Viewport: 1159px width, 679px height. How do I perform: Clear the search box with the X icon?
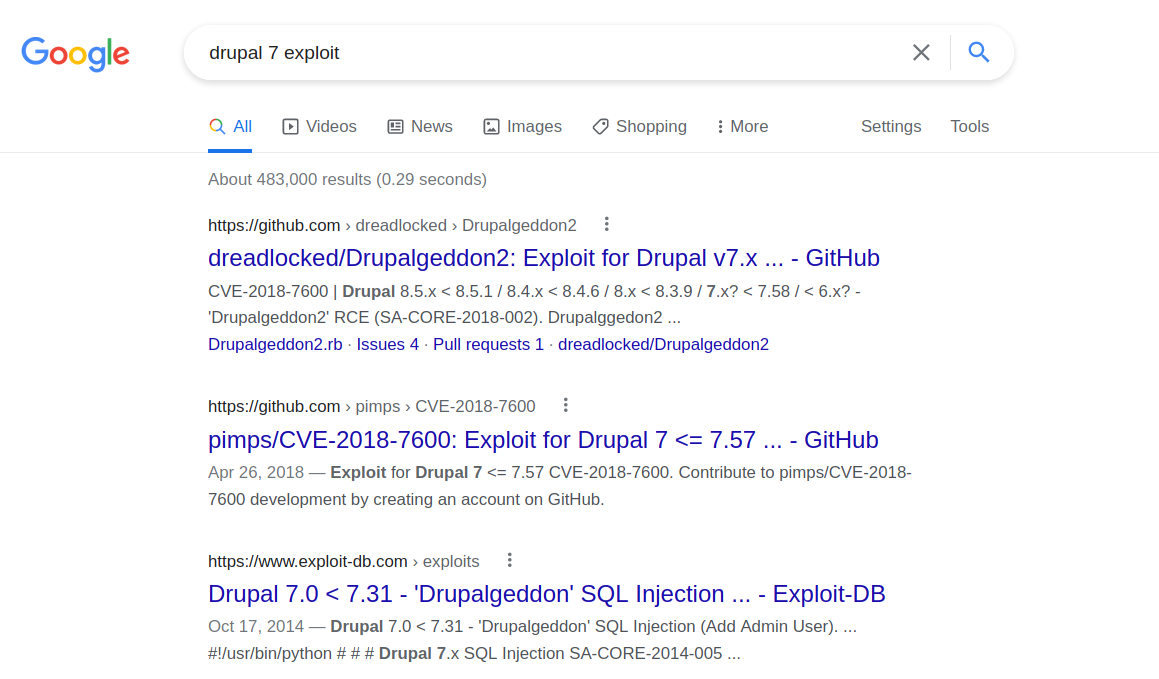921,52
